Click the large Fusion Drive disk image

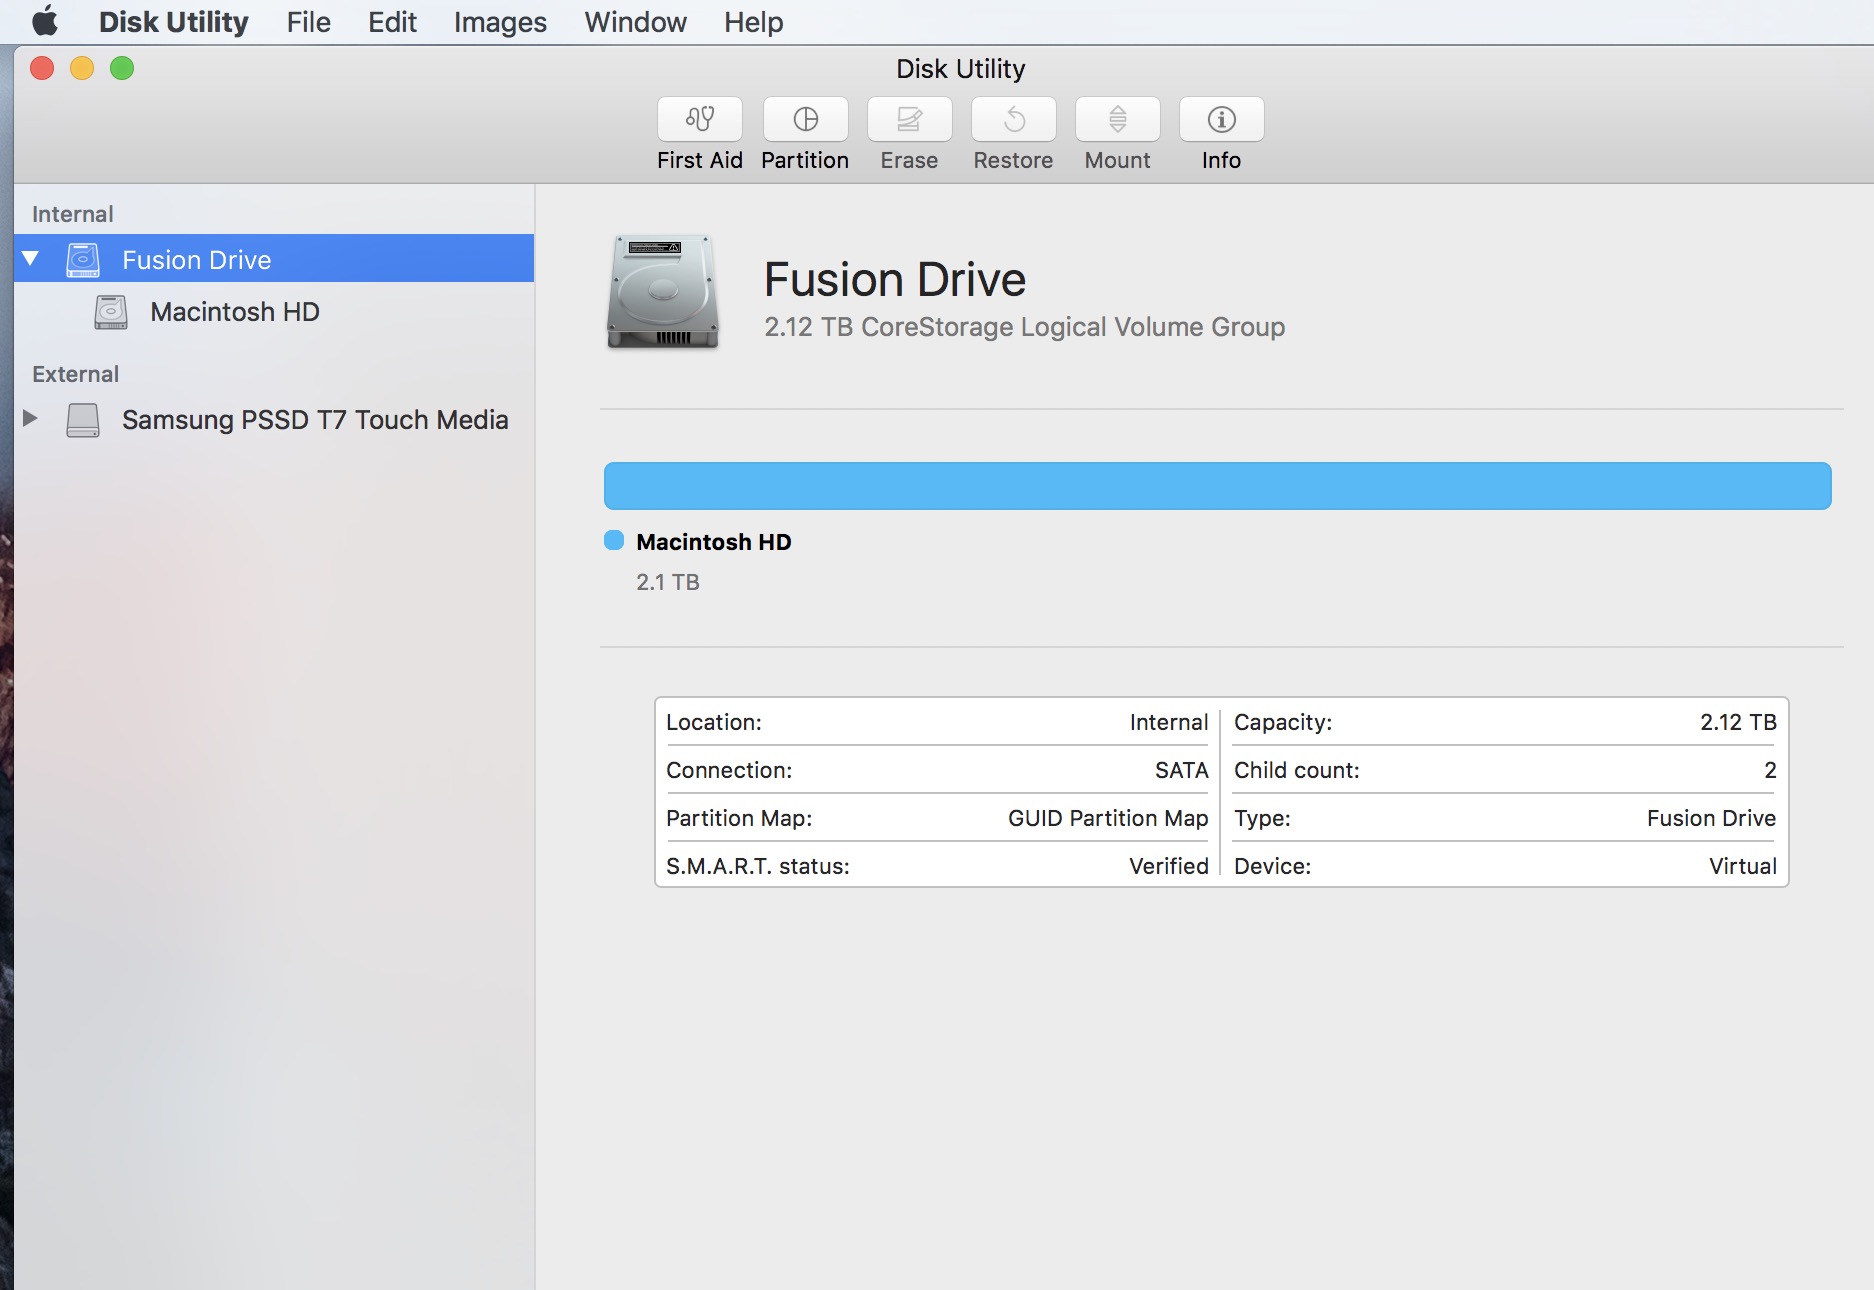(x=662, y=292)
